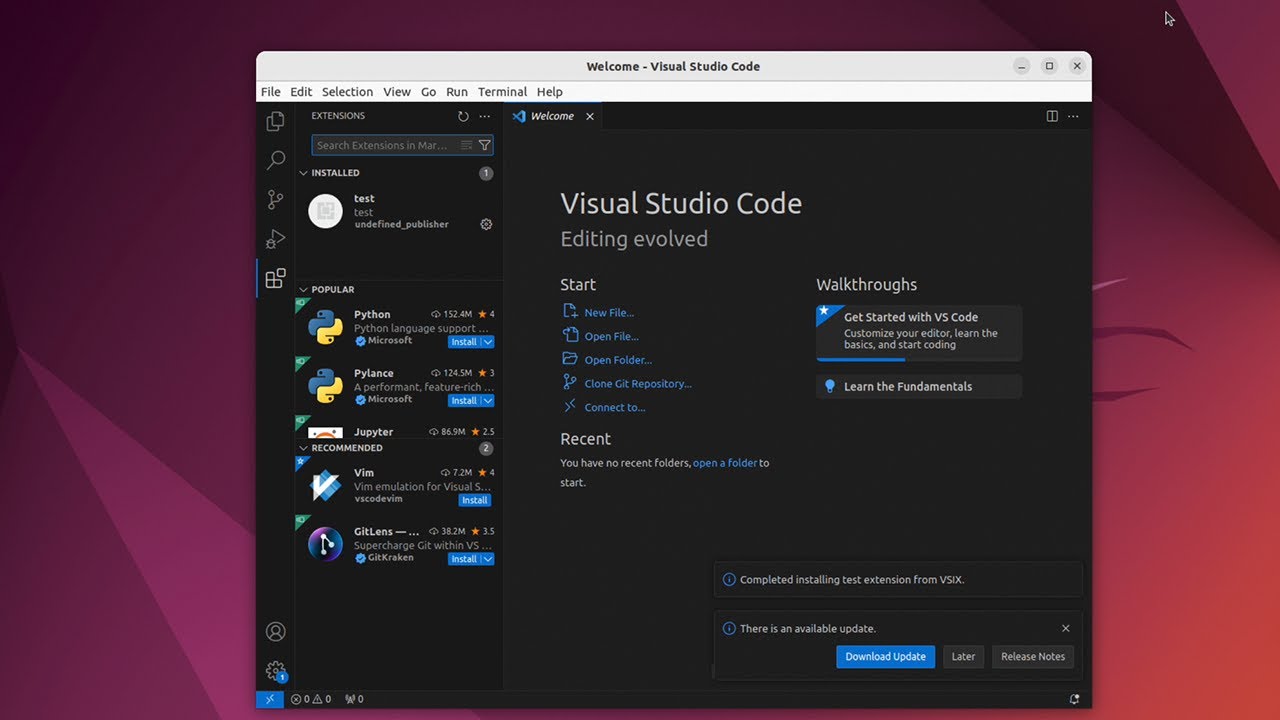Split the editor to the right
This screenshot has width=1280, height=720.
click(x=1052, y=116)
